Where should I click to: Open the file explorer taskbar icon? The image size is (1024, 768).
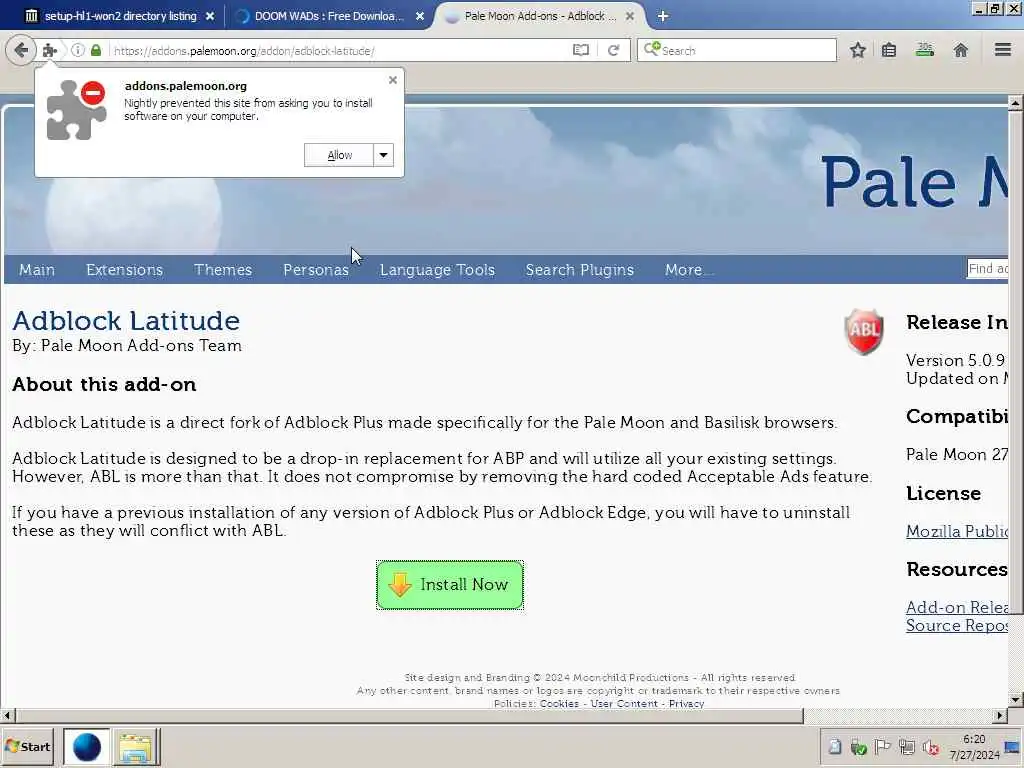point(135,747)
